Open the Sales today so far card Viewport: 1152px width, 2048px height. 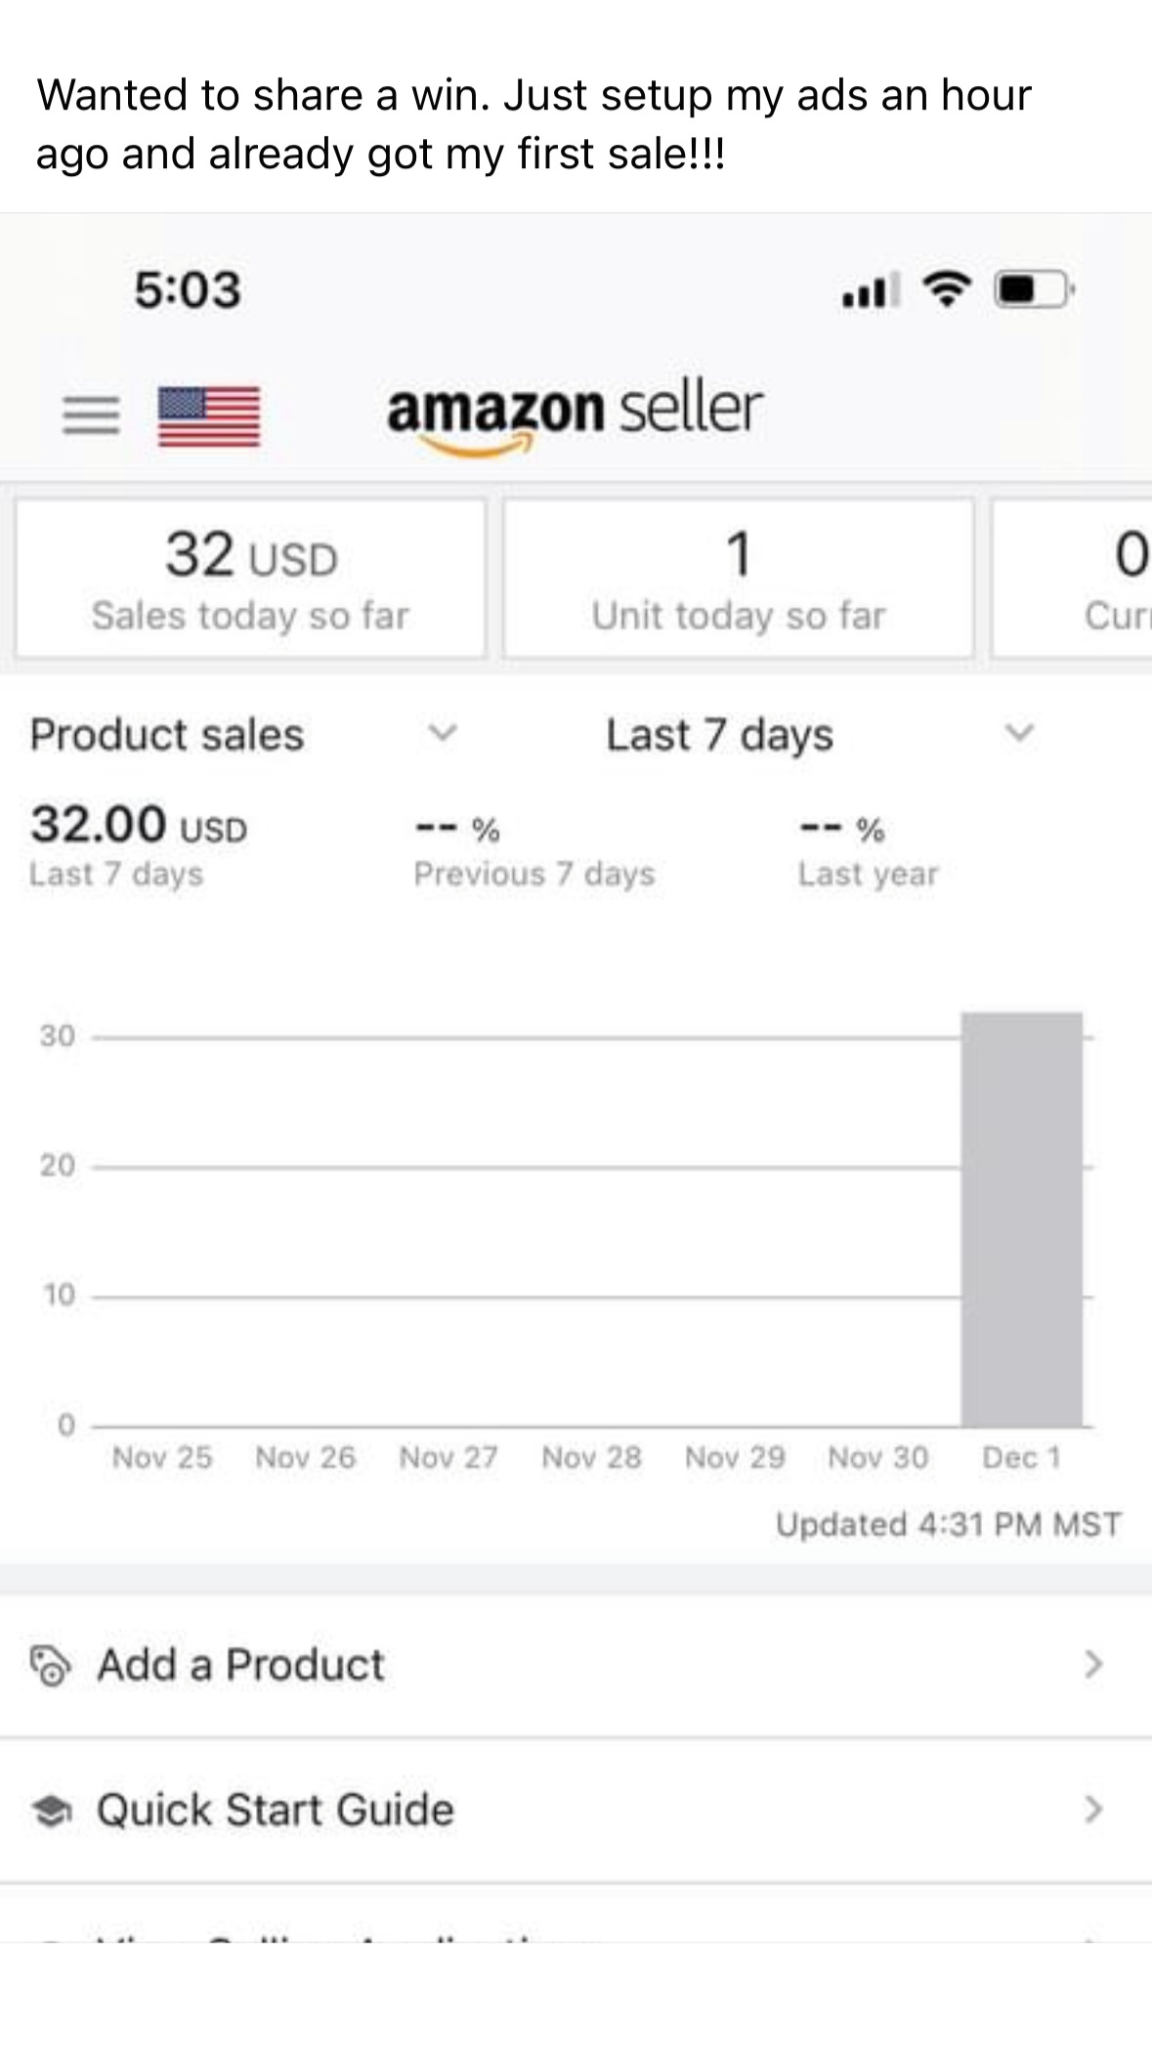(x=250, y=579)
